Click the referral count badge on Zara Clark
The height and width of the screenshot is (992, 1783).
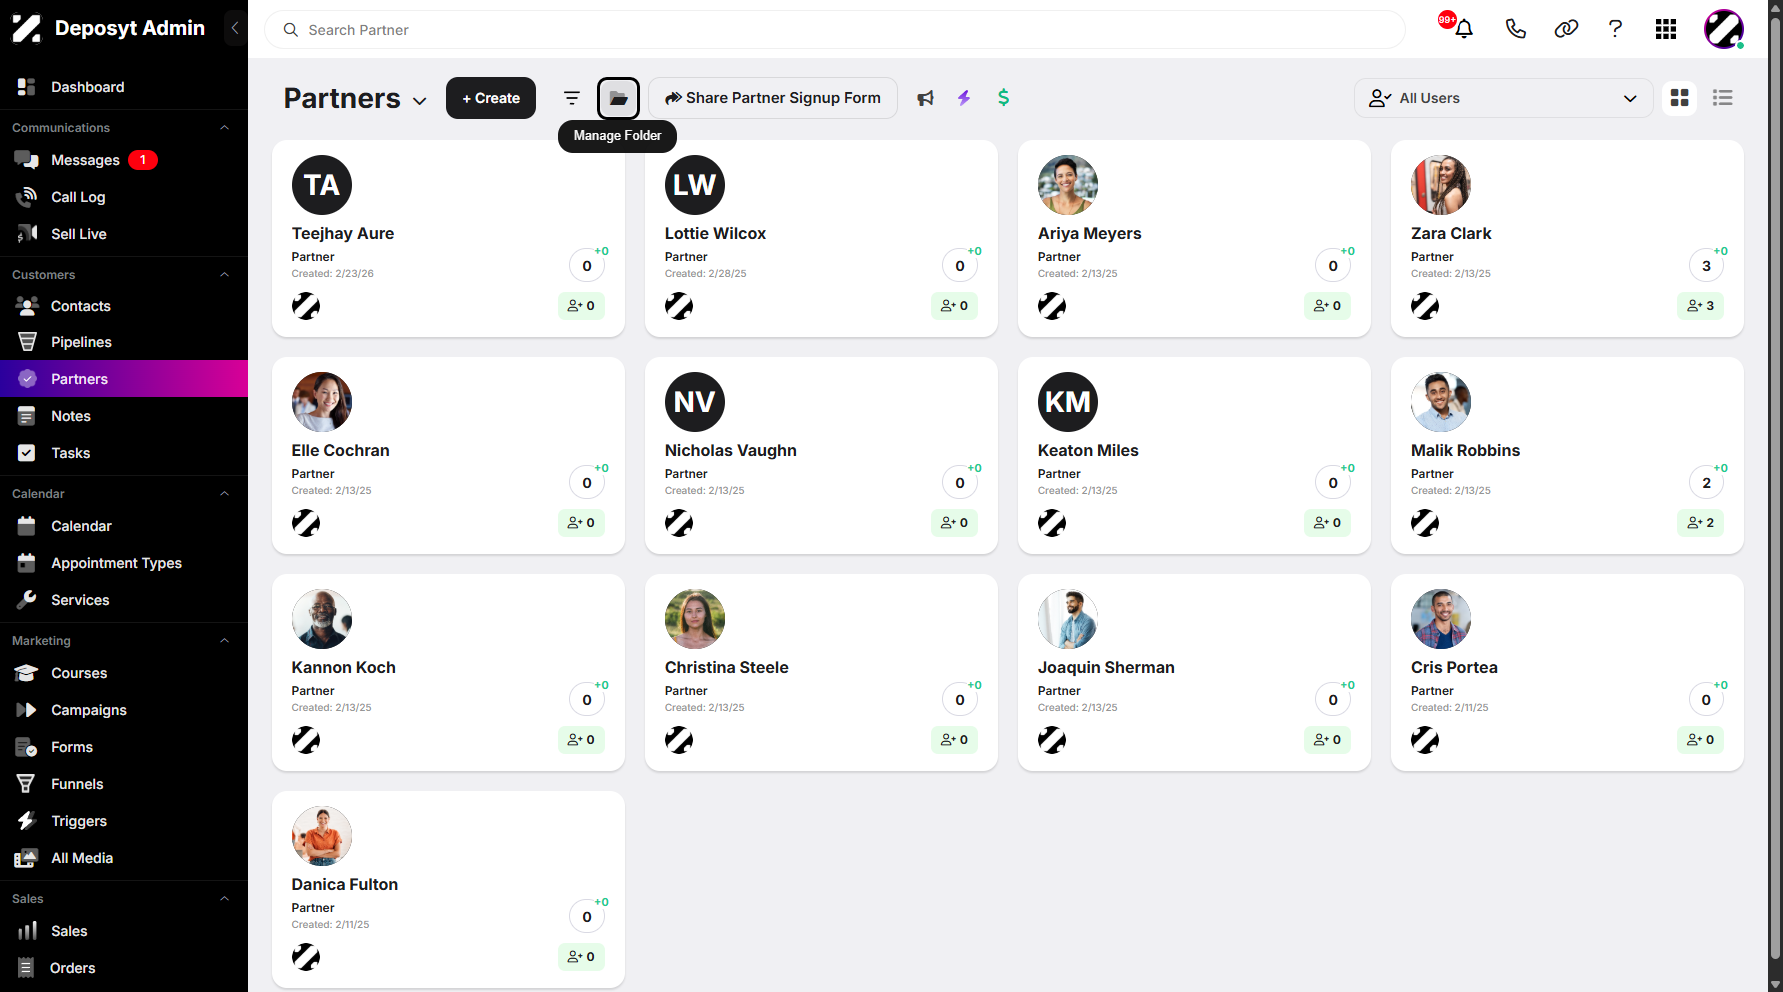(1700, 306)
